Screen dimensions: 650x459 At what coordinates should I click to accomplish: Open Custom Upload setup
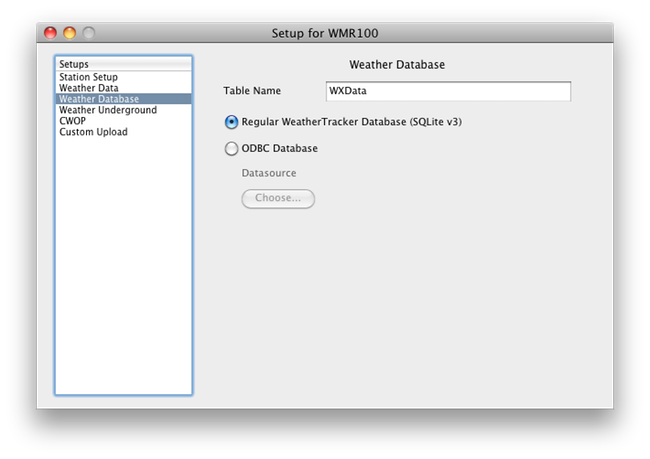pos(124,132)
